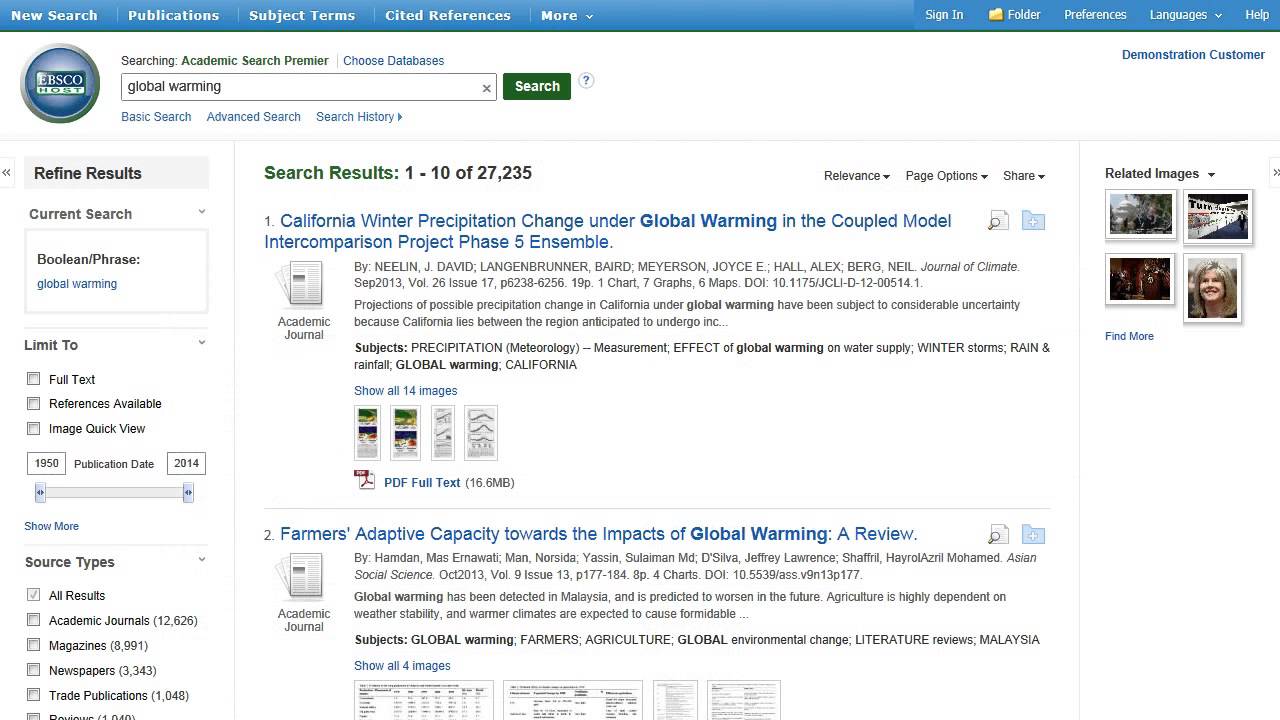The width and height of the screenshot is (1280, 720).
Task: Tick the Image Quick View checkbox
Action: click(34, 429)
